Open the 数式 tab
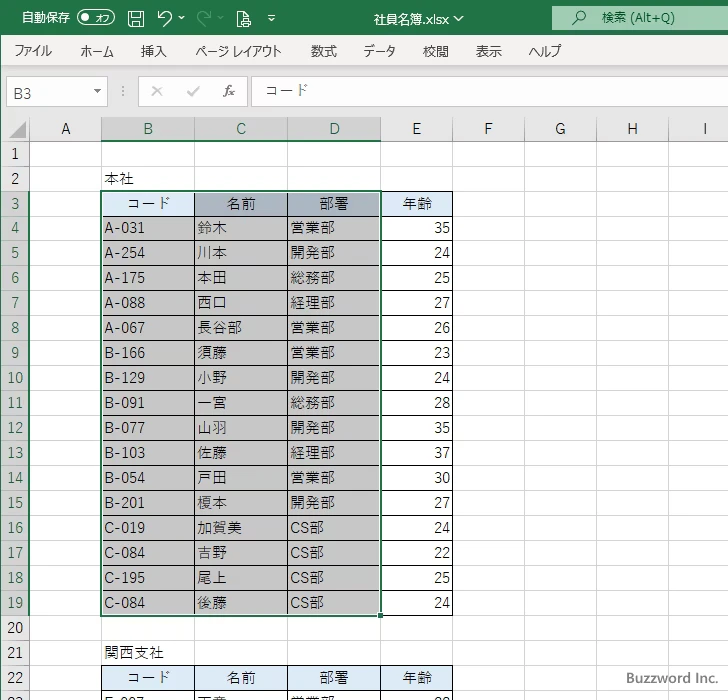Viewport: 728px width, 700px height. click(x=324, y=51)
